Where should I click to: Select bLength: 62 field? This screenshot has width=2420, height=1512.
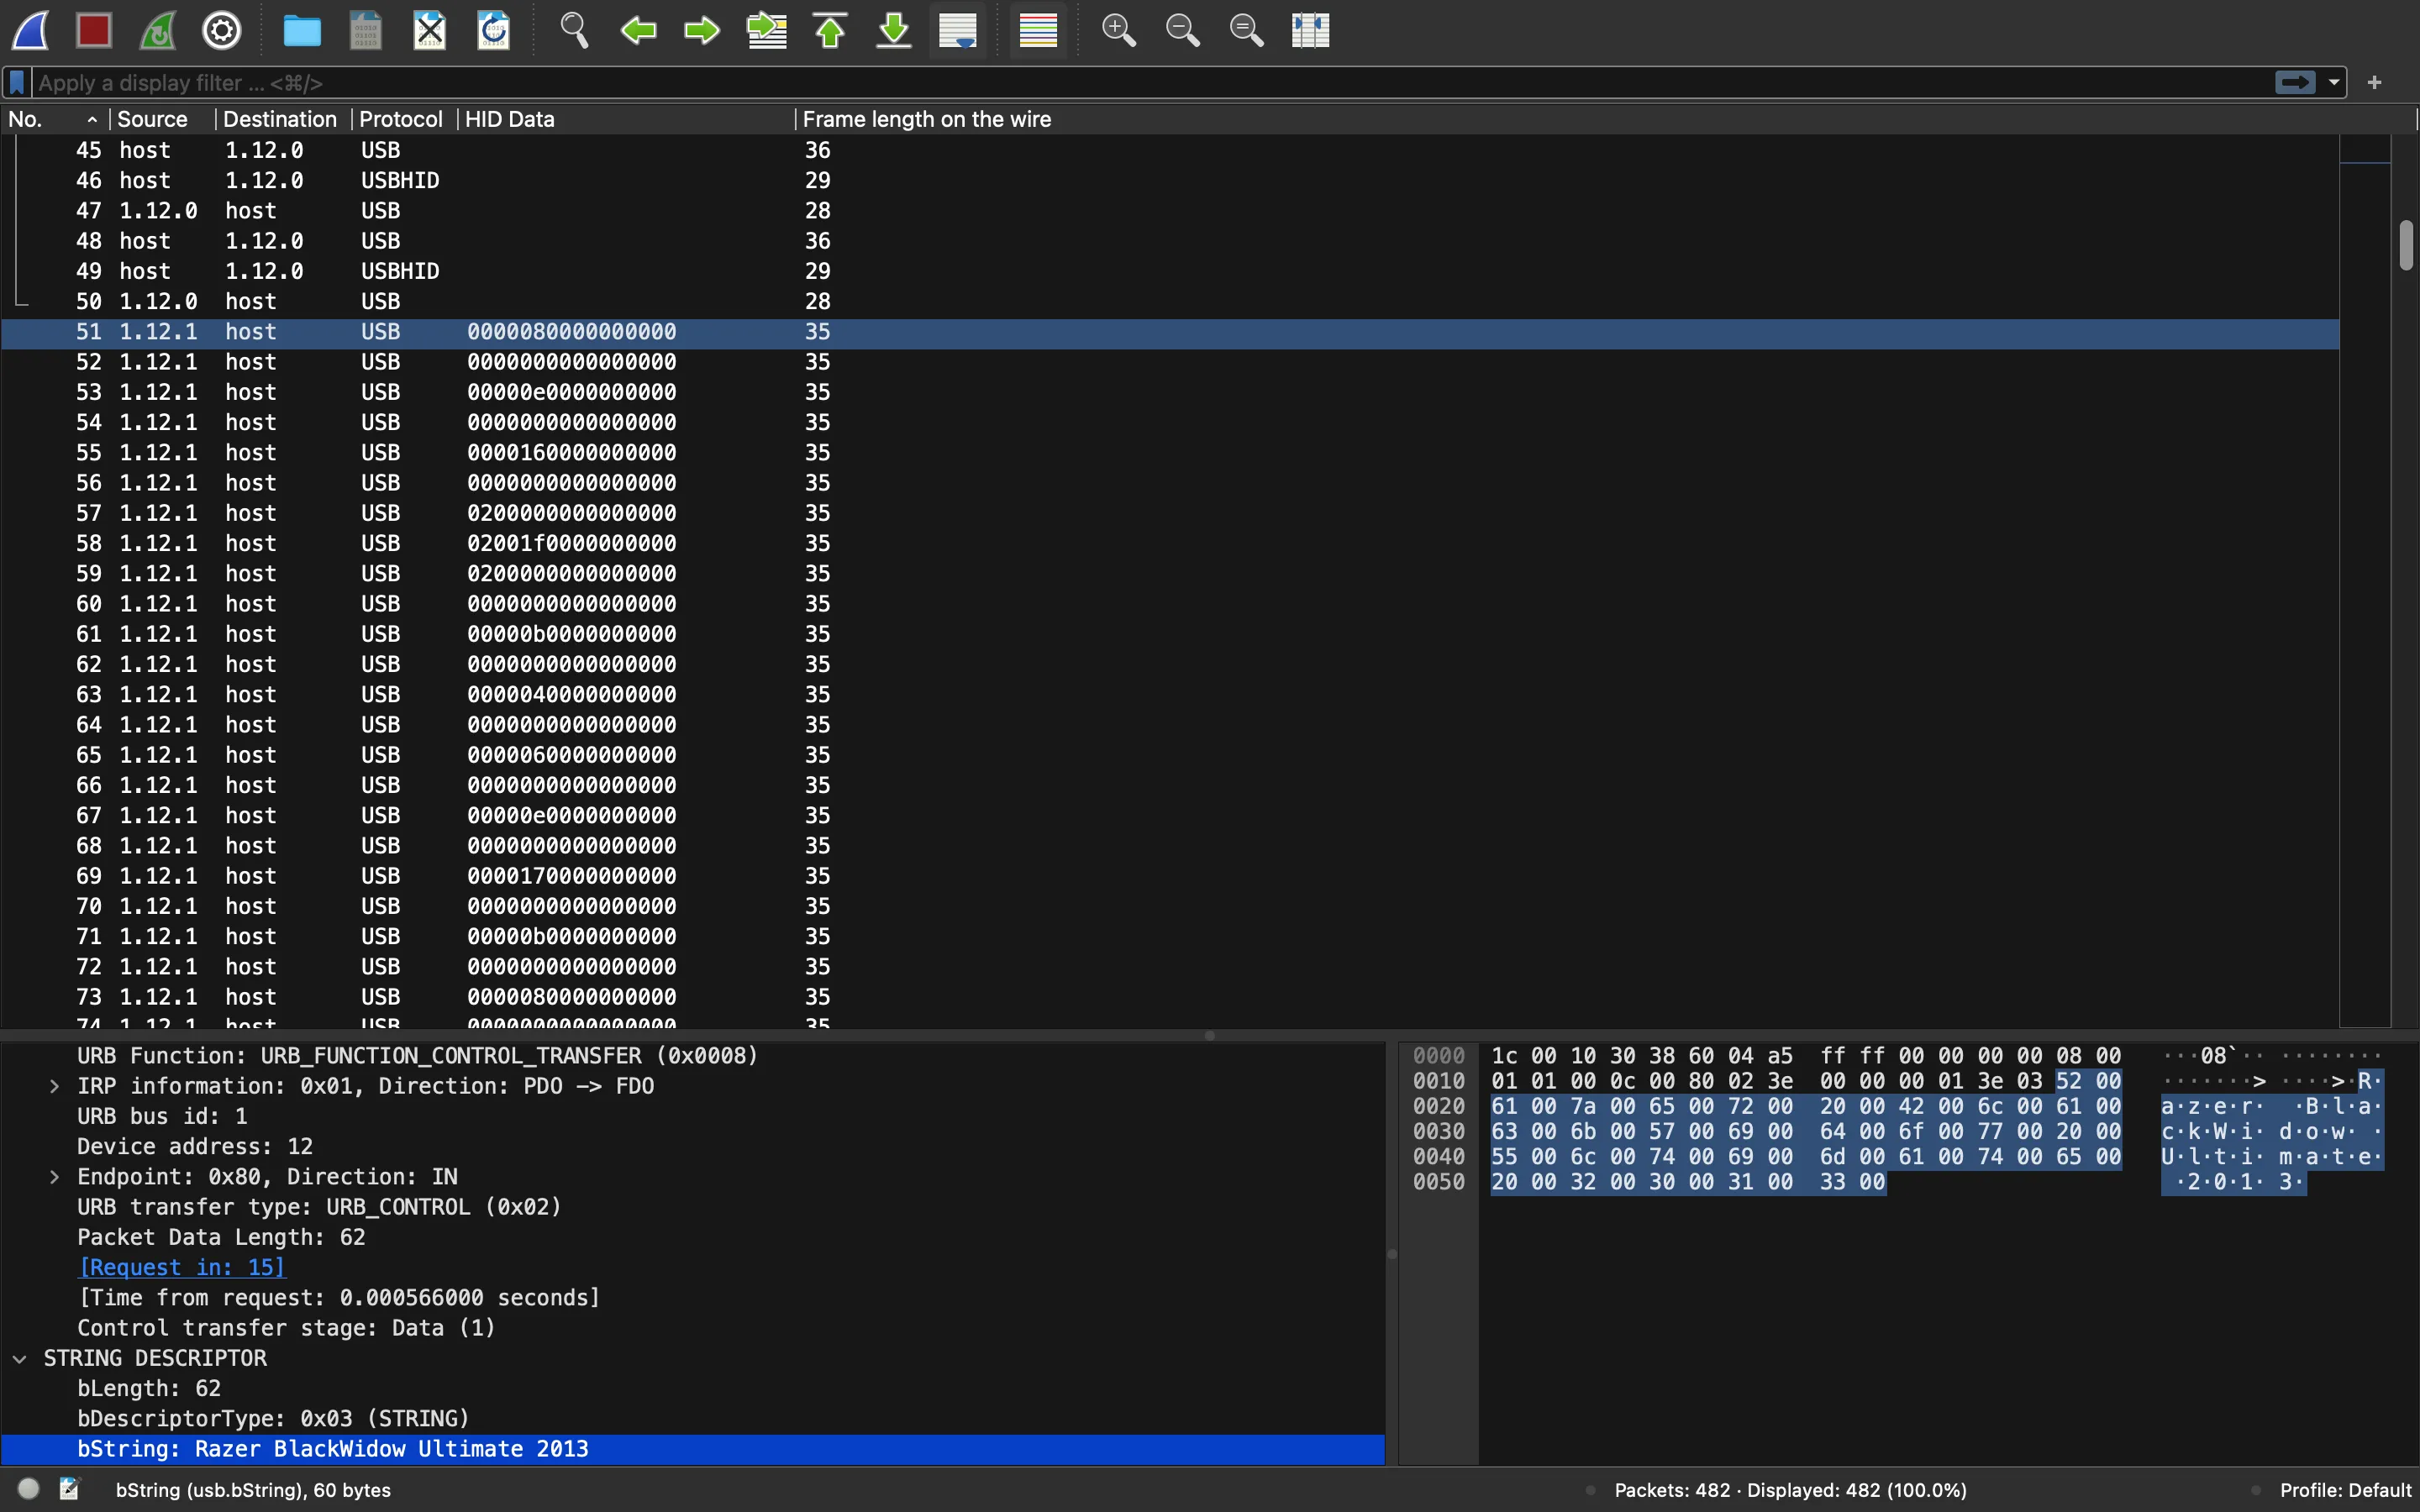click(693, 1388)
